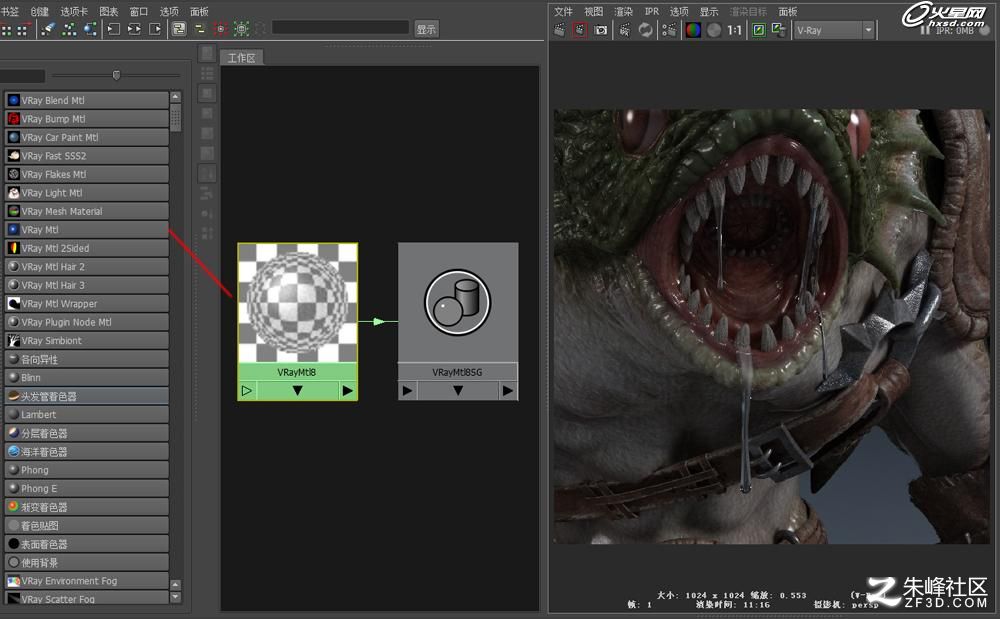The image size is (1000, 619).
Task: Select the Lambert shader entry
Action: [x=87, y=414]
